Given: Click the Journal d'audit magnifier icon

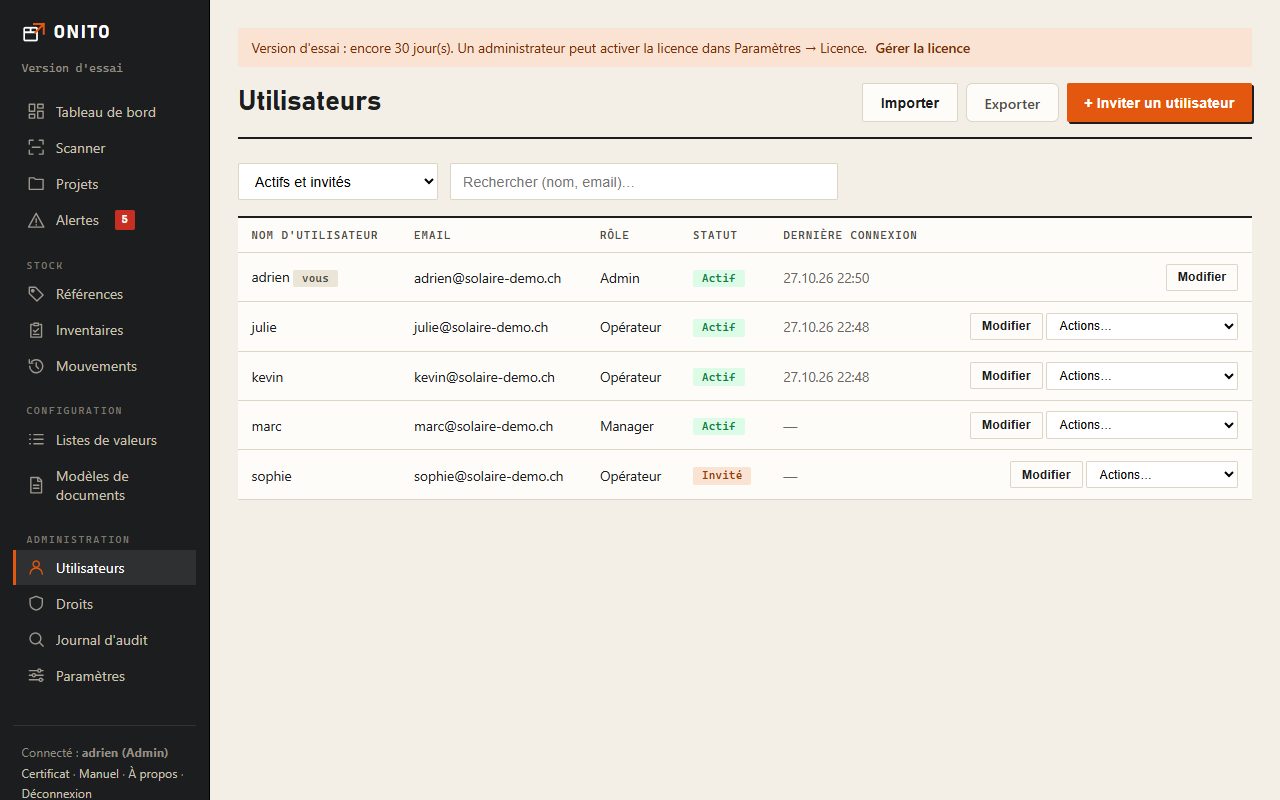Looking at the screenshot, I should pos(36,640).
